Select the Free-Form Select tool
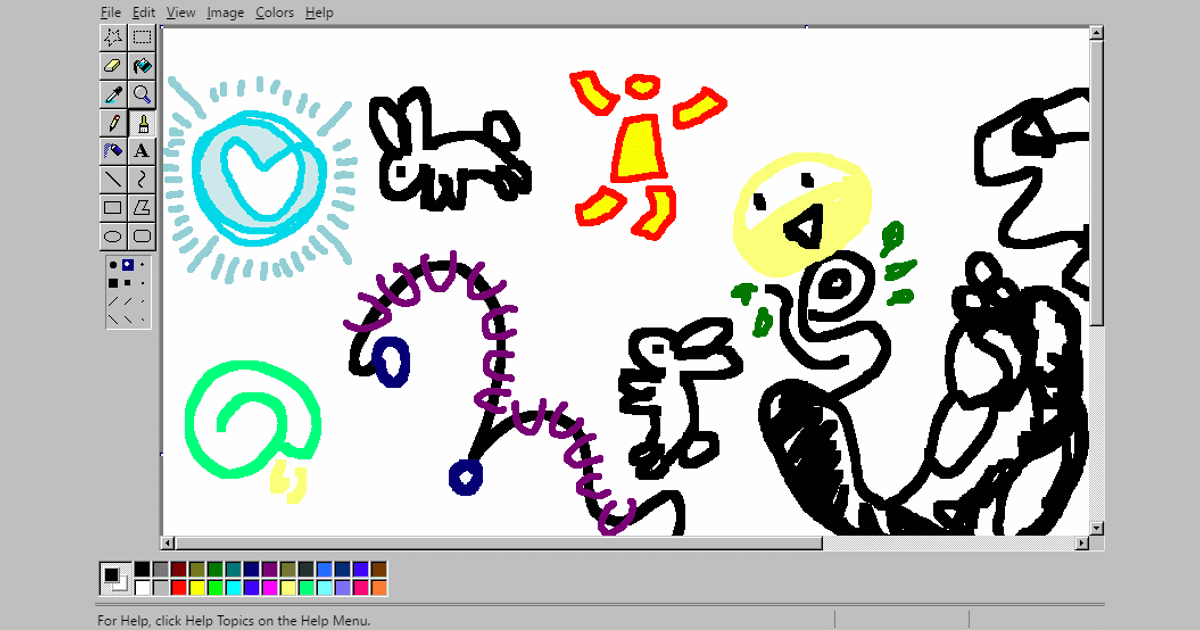Viewport: 1200px width, 630px height. tap(113, 38)
